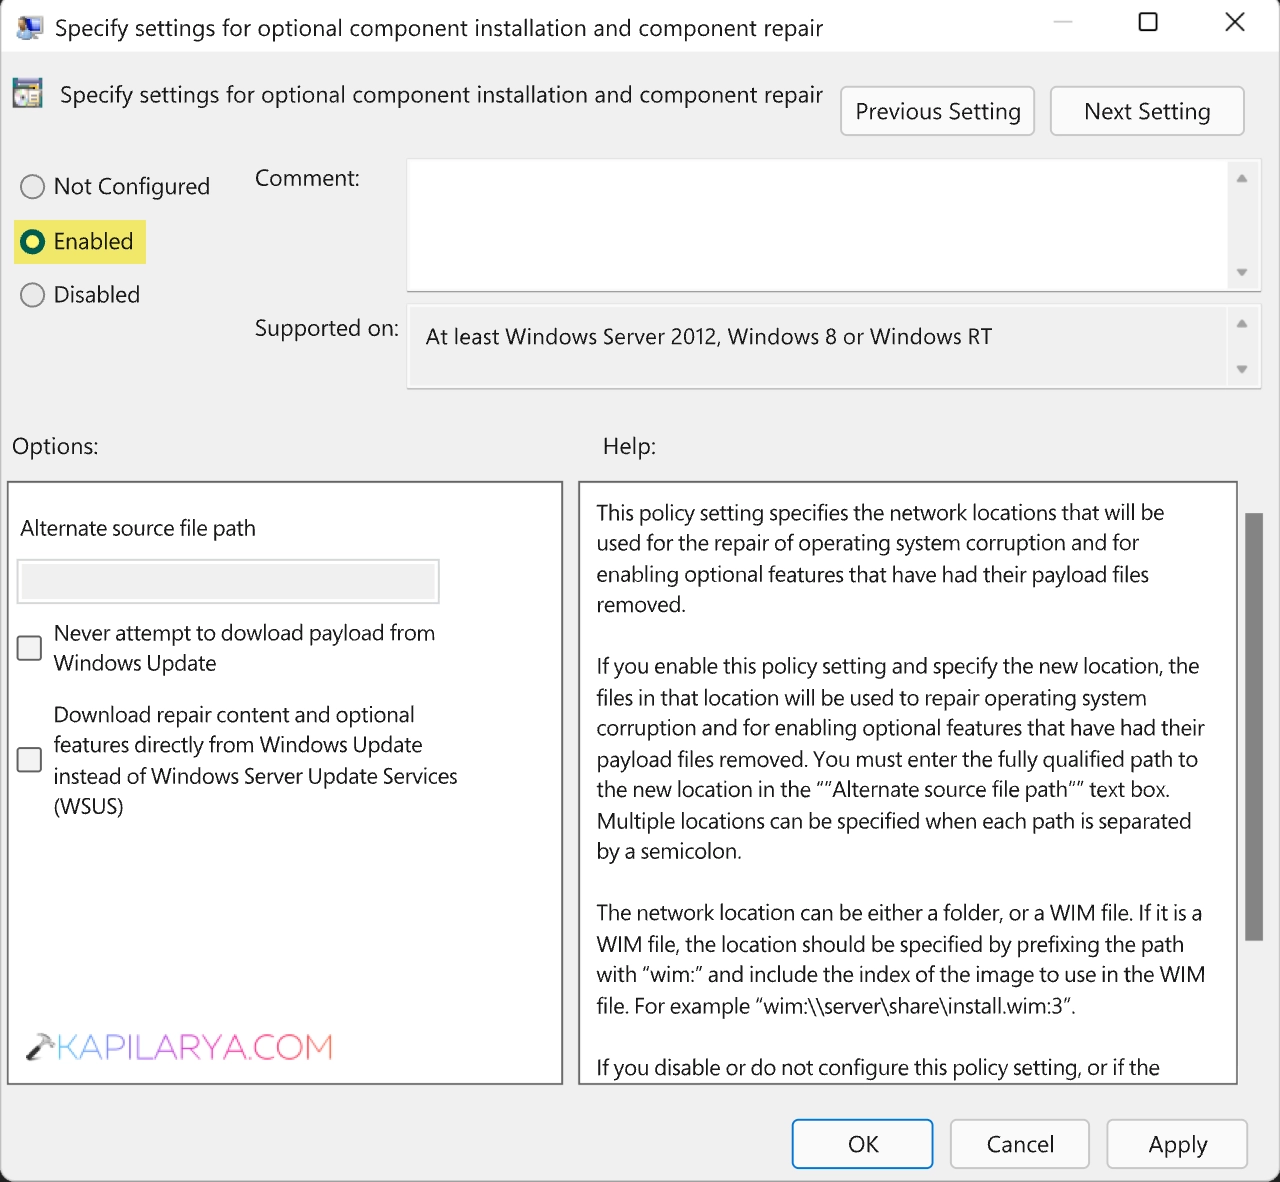Screen dimensions: 1280x1182
Task: Click the Apply button
Action: tap(1178, 1144)
